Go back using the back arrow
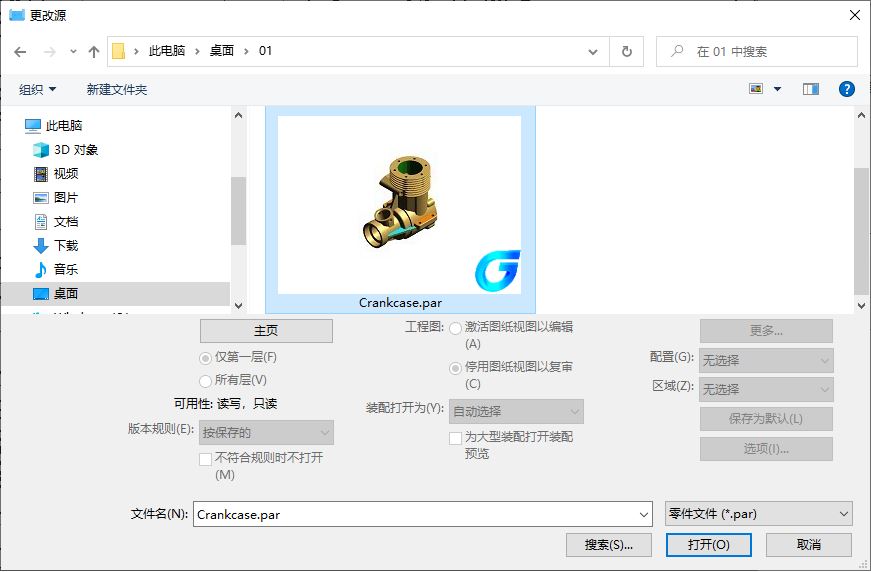This screenshot has width=871, height=572. coord(21,52)
